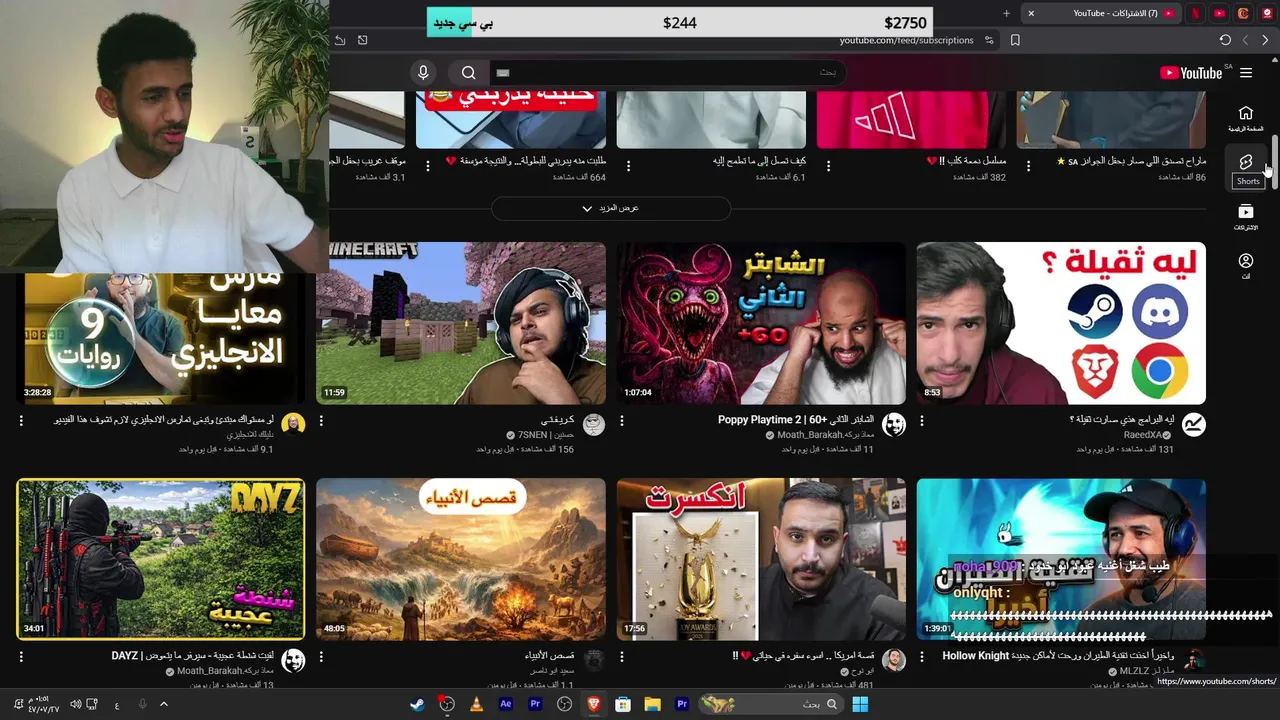Image resolution: width=1280 pixels, height=720 pixels.
Task: Switch to the pinned orange C tab
Action: tap(1243, 13)
